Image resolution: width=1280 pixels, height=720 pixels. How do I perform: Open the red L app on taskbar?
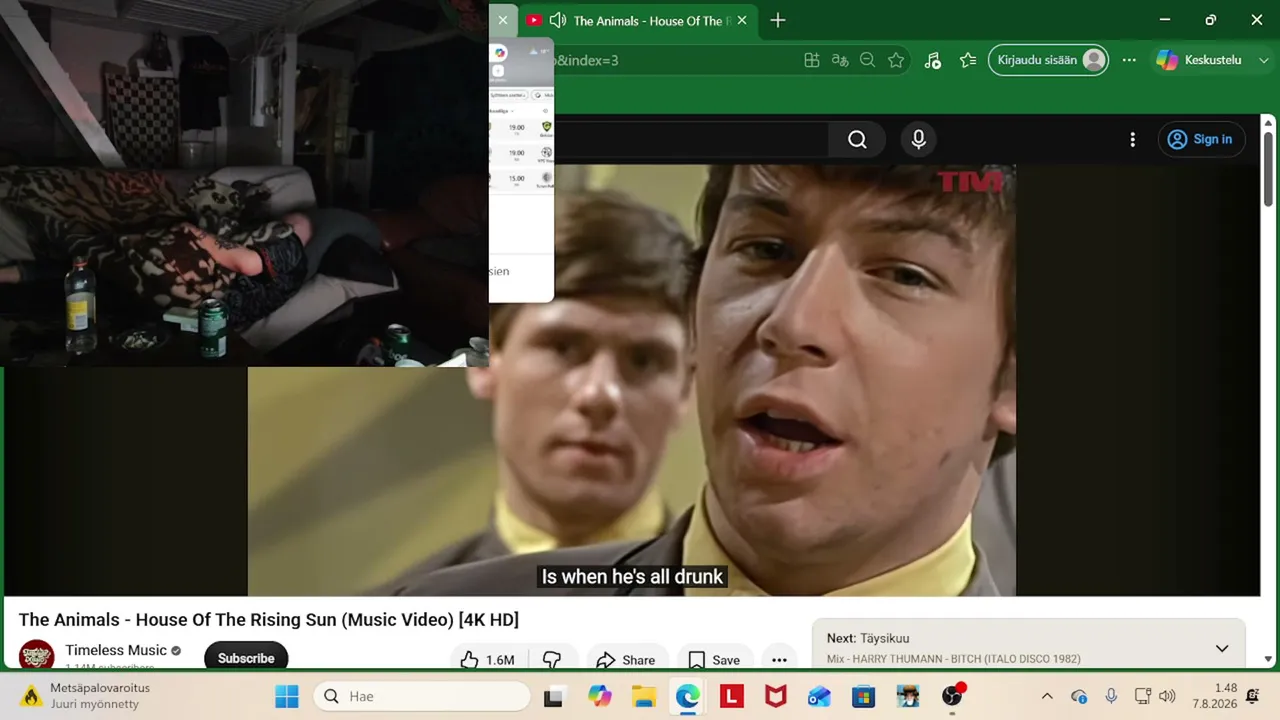[x=731, y=696]
